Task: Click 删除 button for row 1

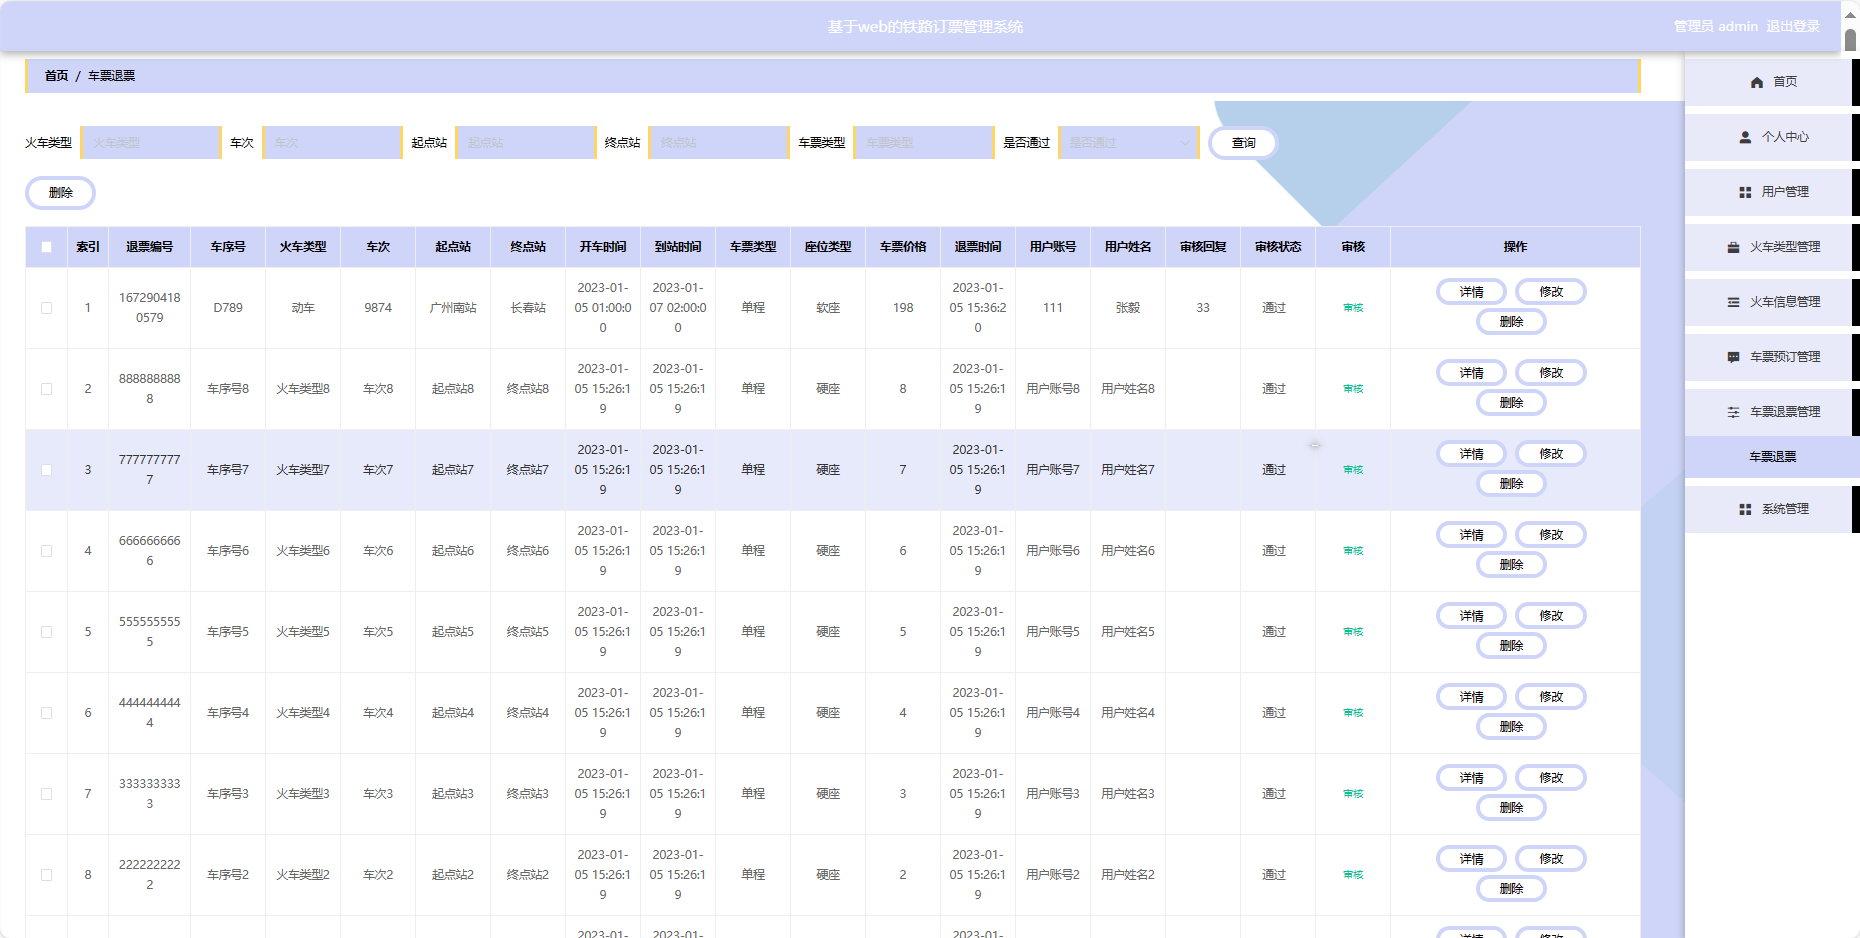Action: (1511, 322)
